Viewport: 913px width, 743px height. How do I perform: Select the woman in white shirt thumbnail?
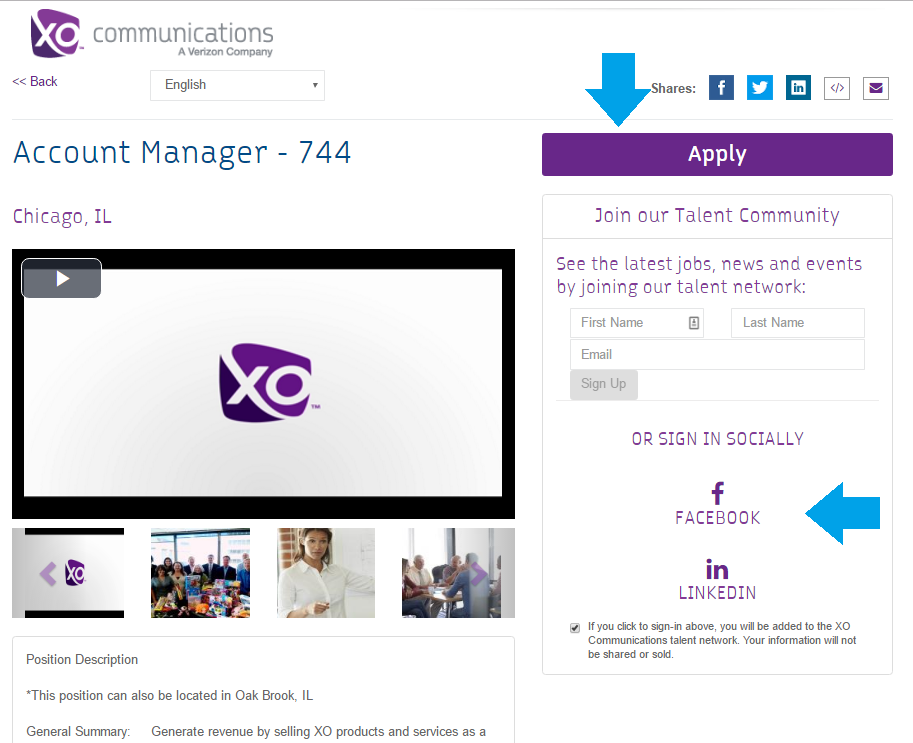[x=326, y=573]
